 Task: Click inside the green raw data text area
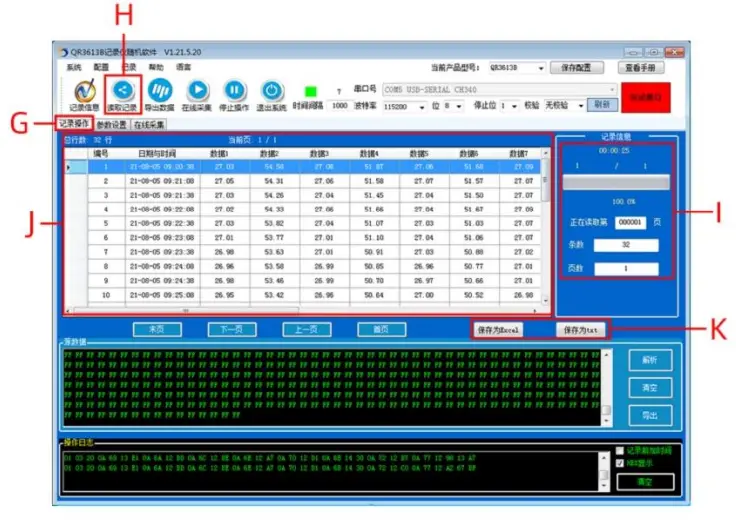tap(332, 388)
